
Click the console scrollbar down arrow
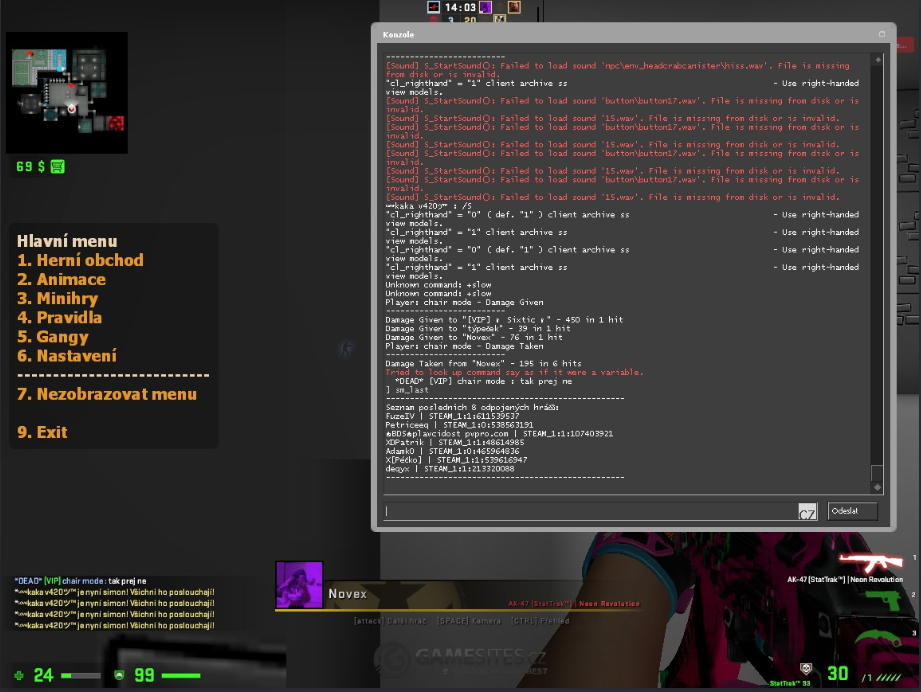coord(877,487)
